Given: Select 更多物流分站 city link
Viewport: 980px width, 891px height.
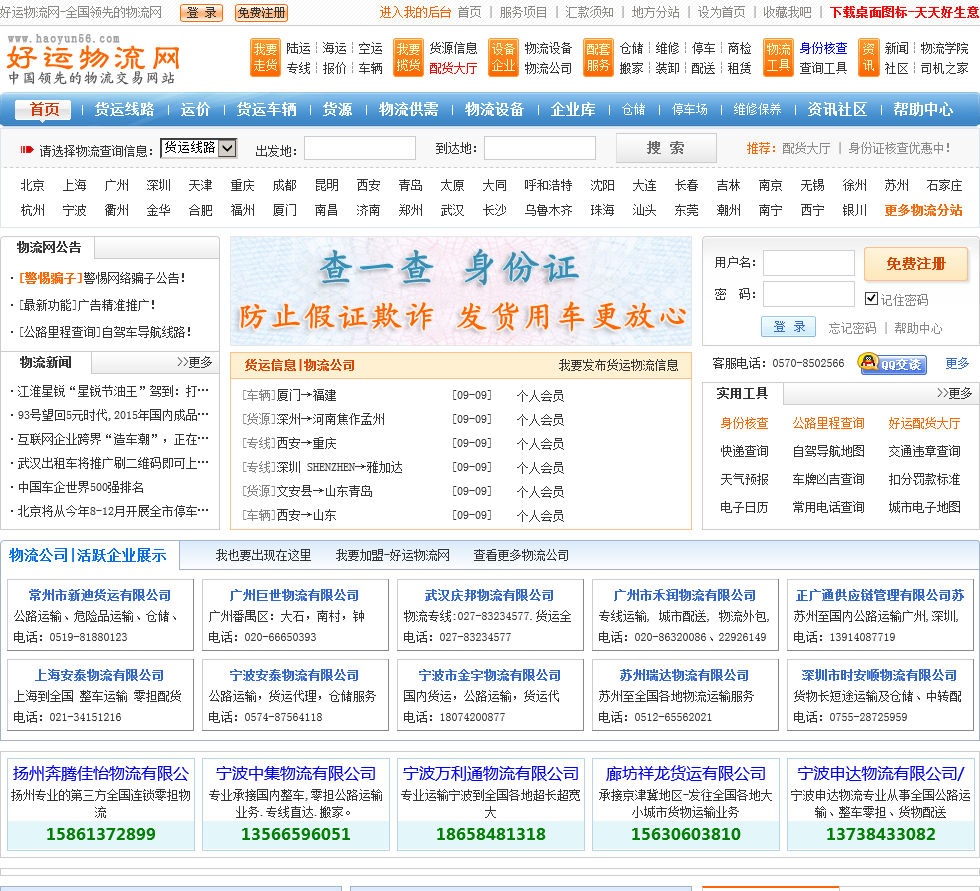Looking at the screenshot, I should (x=923, y=210).
